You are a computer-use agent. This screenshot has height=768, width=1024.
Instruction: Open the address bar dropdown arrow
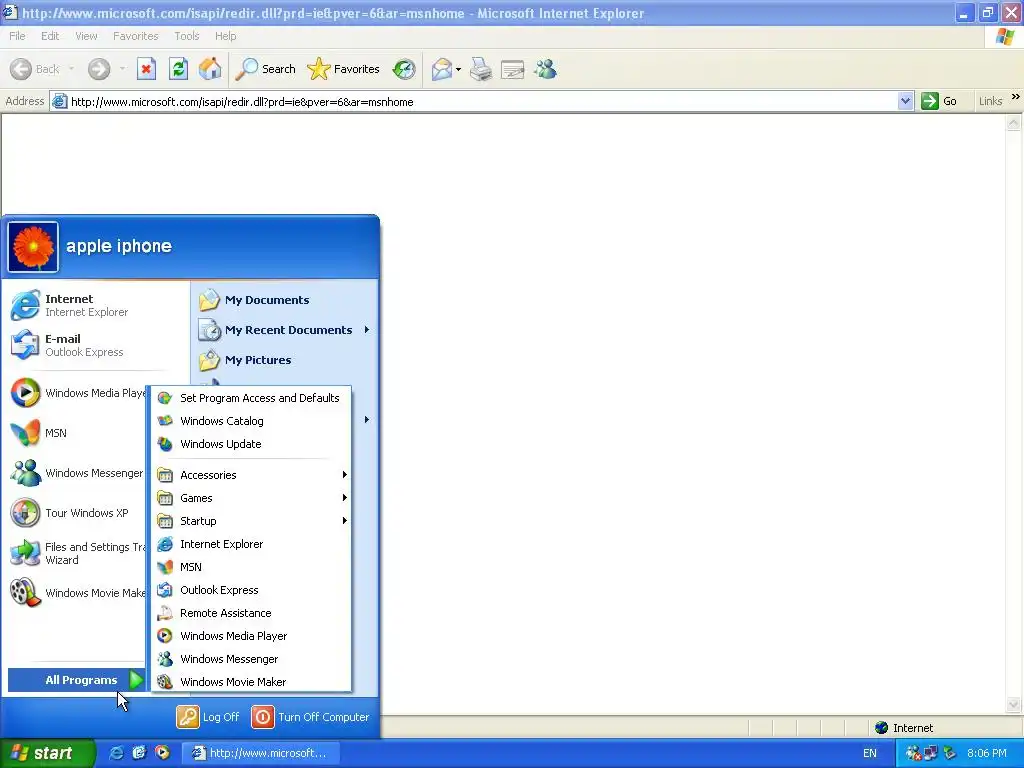pos(905,101)
